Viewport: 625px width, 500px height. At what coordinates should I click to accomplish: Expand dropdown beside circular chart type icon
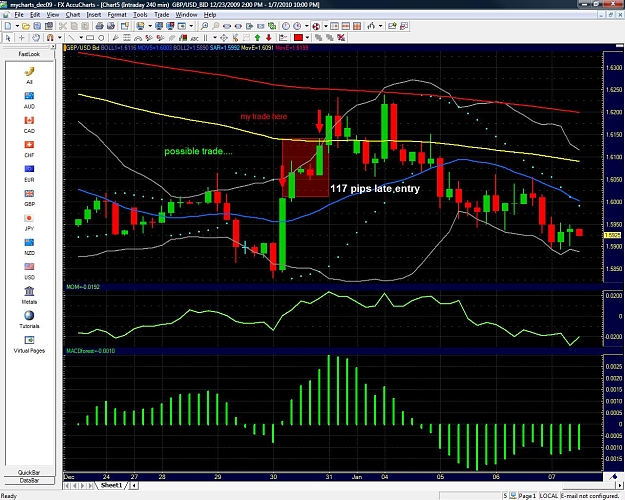pyautogui.click(x=325, y=26)
